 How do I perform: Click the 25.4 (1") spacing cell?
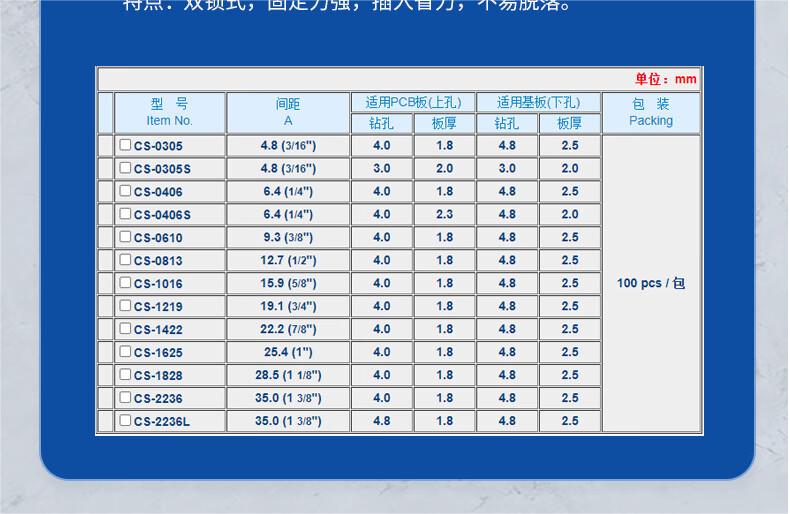(288, 352)
